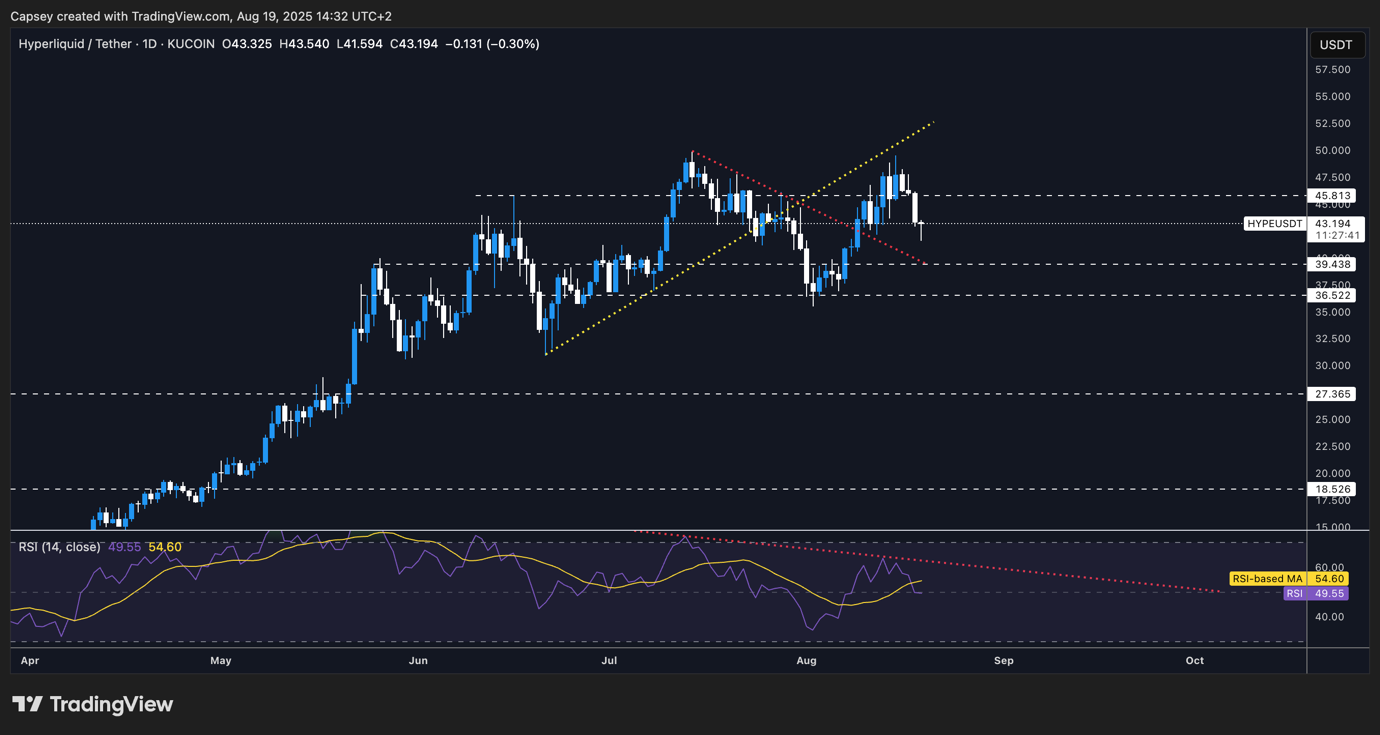Click the Aug label on time axis
Viewport: 1380px width, 735px height.
[807, 661]
